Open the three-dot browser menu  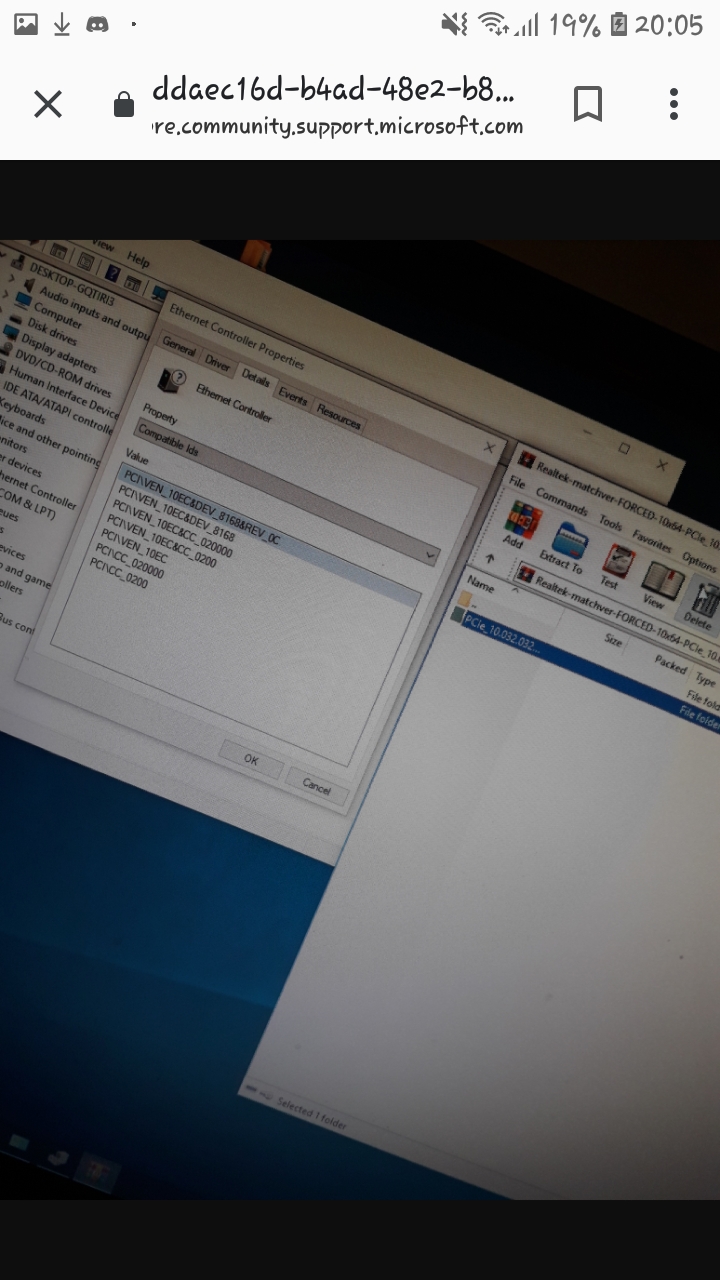[674, 104]
